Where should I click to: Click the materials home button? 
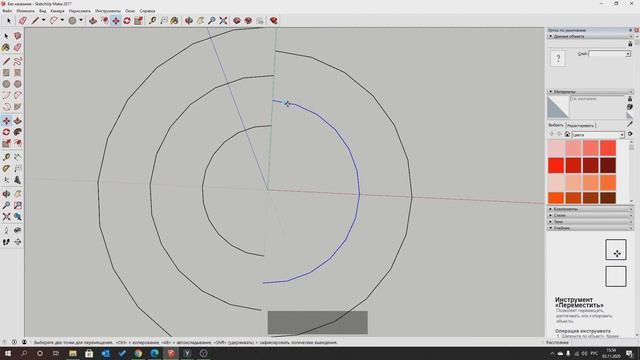pyautogui.click(x=567, y=134)
